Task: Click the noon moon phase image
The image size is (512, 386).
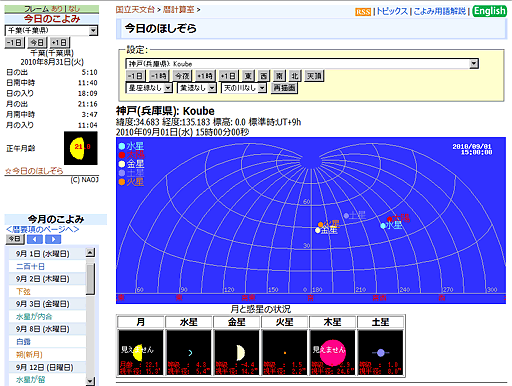Action: pos(81,148)
